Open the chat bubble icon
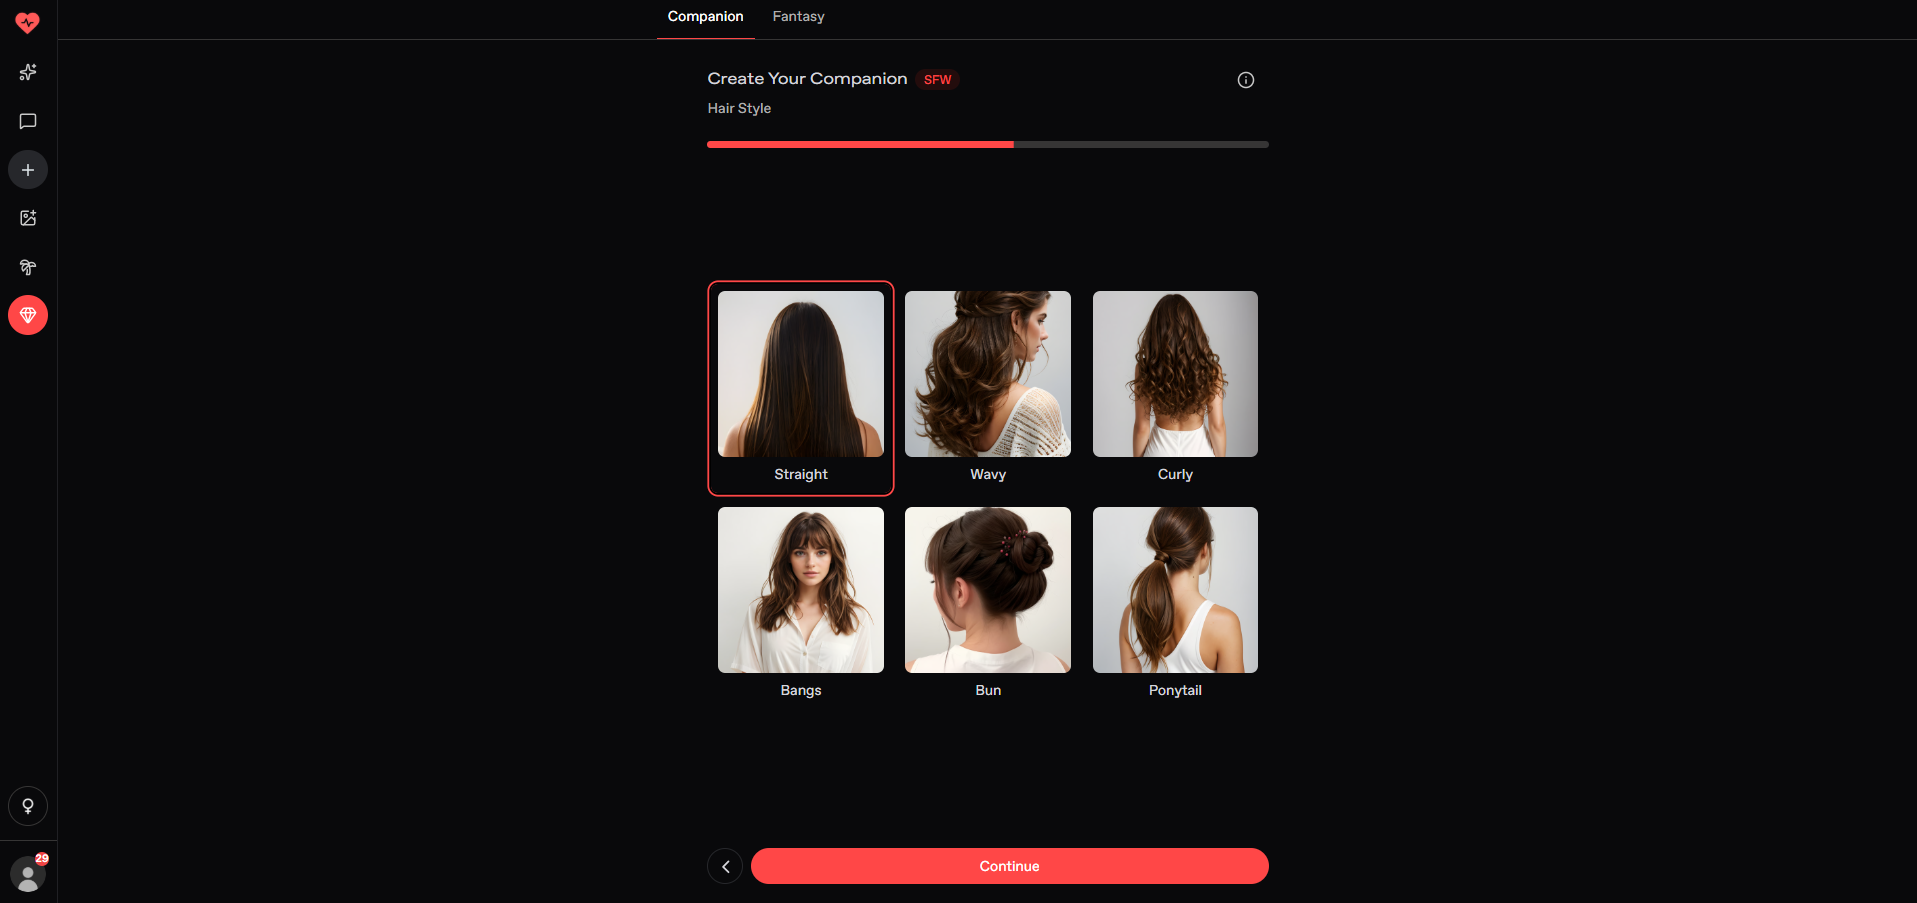This screenshot has height=903, width=1917. coord(28,121)
